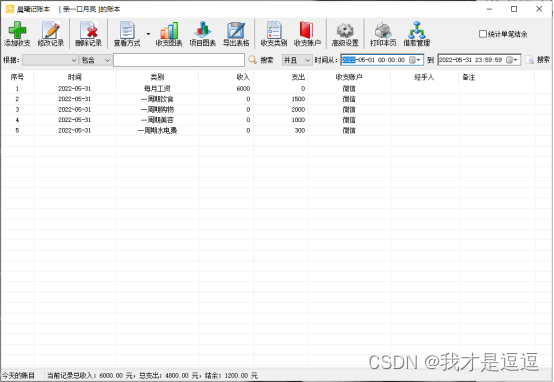Click expense value 300
The image size is (554, 382).
pyautogui.click(x=300, y=130)
